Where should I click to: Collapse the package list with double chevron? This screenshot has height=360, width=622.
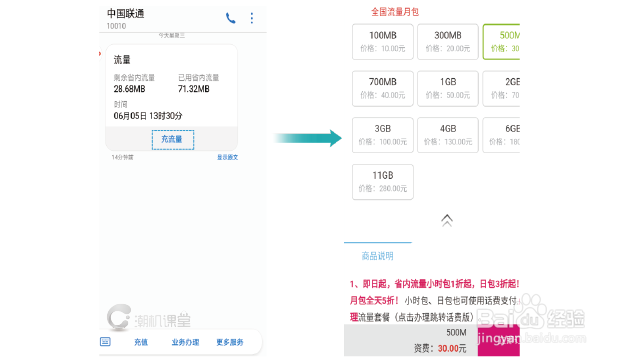pos(447,220)
